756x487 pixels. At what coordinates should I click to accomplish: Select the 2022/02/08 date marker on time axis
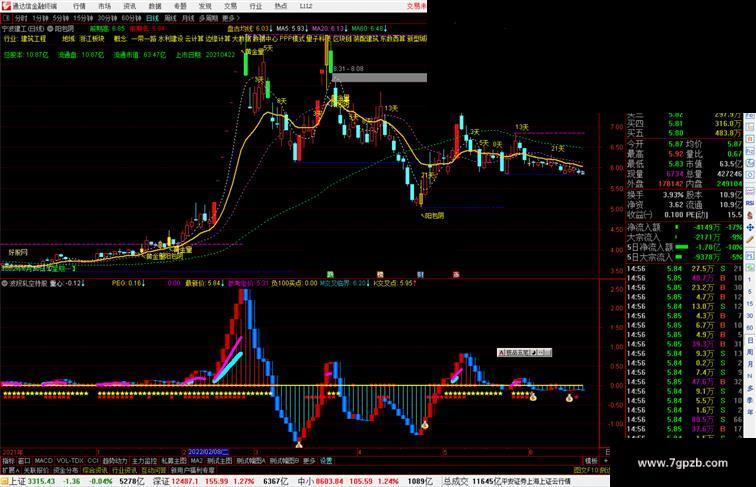point(208,452)
